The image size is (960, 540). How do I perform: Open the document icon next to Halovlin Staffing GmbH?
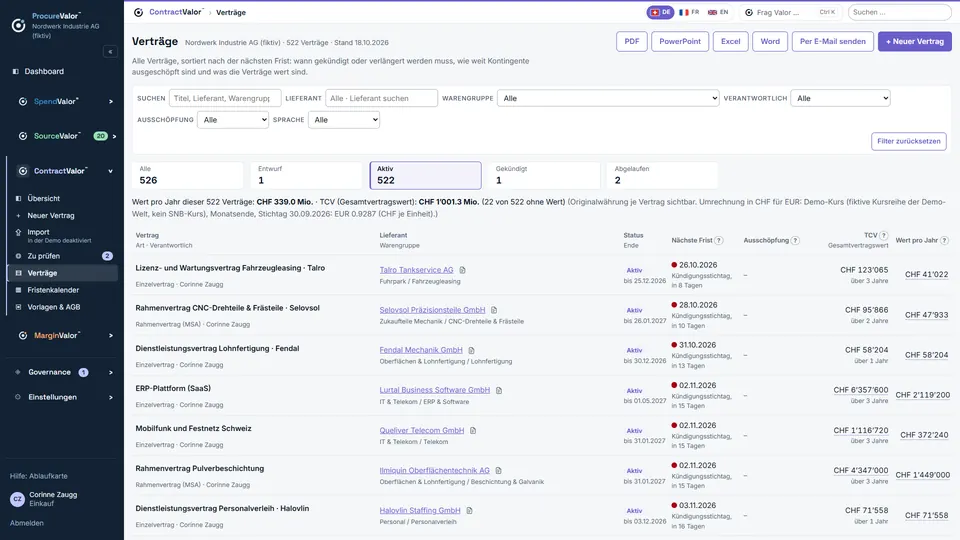coord(470,511)
